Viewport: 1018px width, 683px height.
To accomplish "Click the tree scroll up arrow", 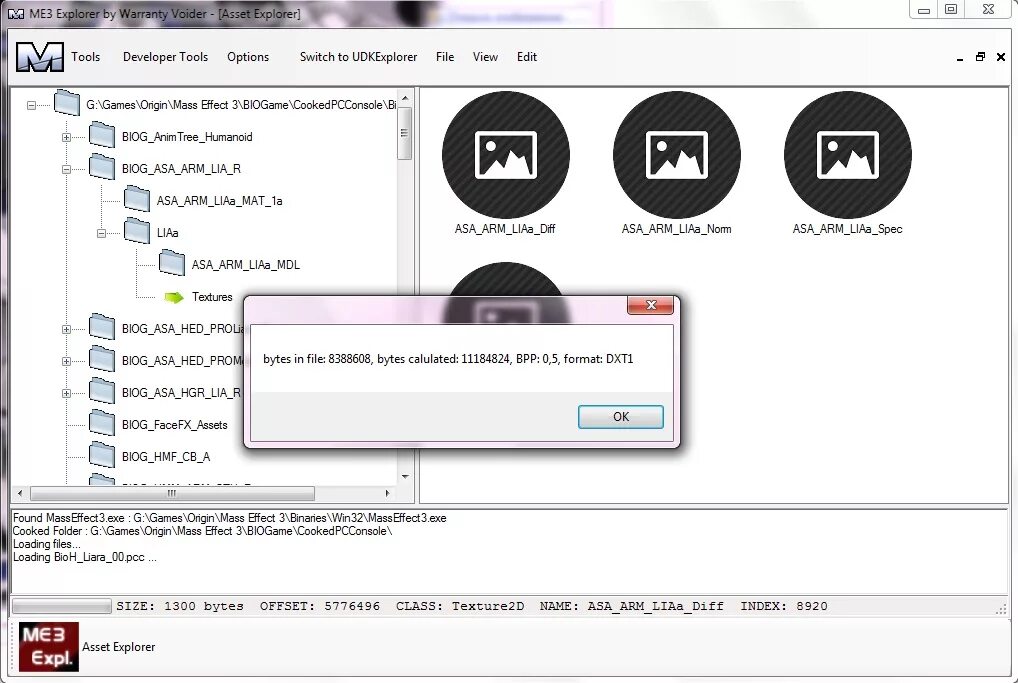I will click(x=404, y=98).
